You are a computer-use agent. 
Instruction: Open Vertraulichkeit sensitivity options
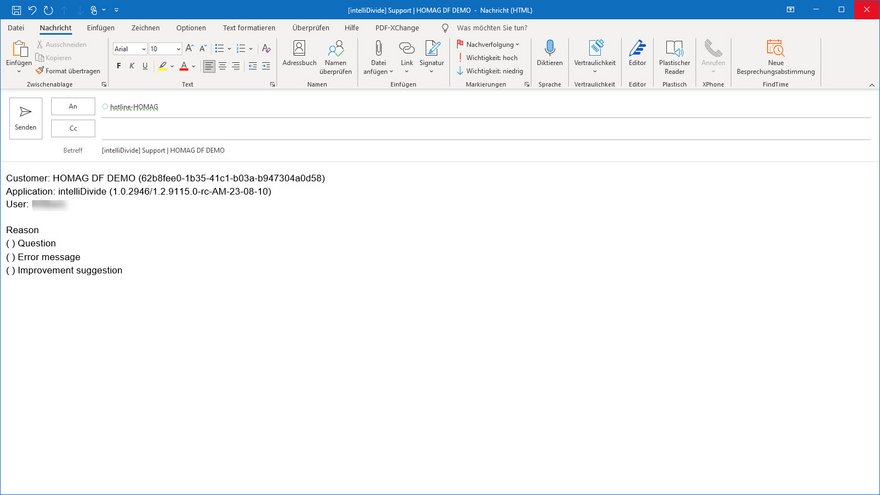pos(595,57)
